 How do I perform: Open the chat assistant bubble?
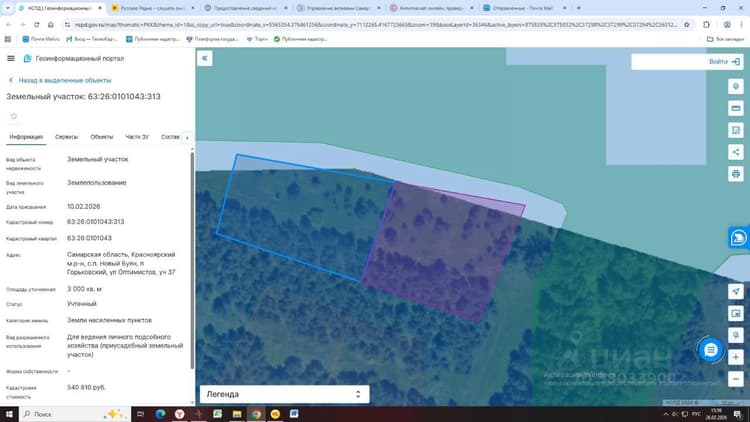point(739,237)
